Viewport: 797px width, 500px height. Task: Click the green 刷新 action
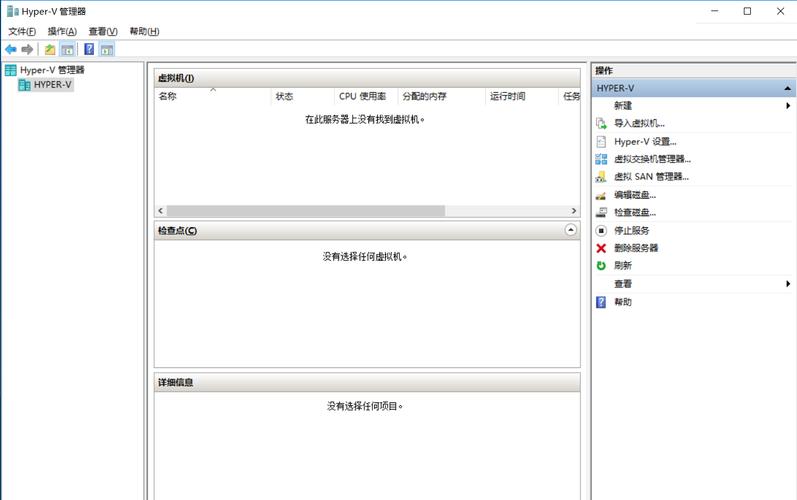623,266
